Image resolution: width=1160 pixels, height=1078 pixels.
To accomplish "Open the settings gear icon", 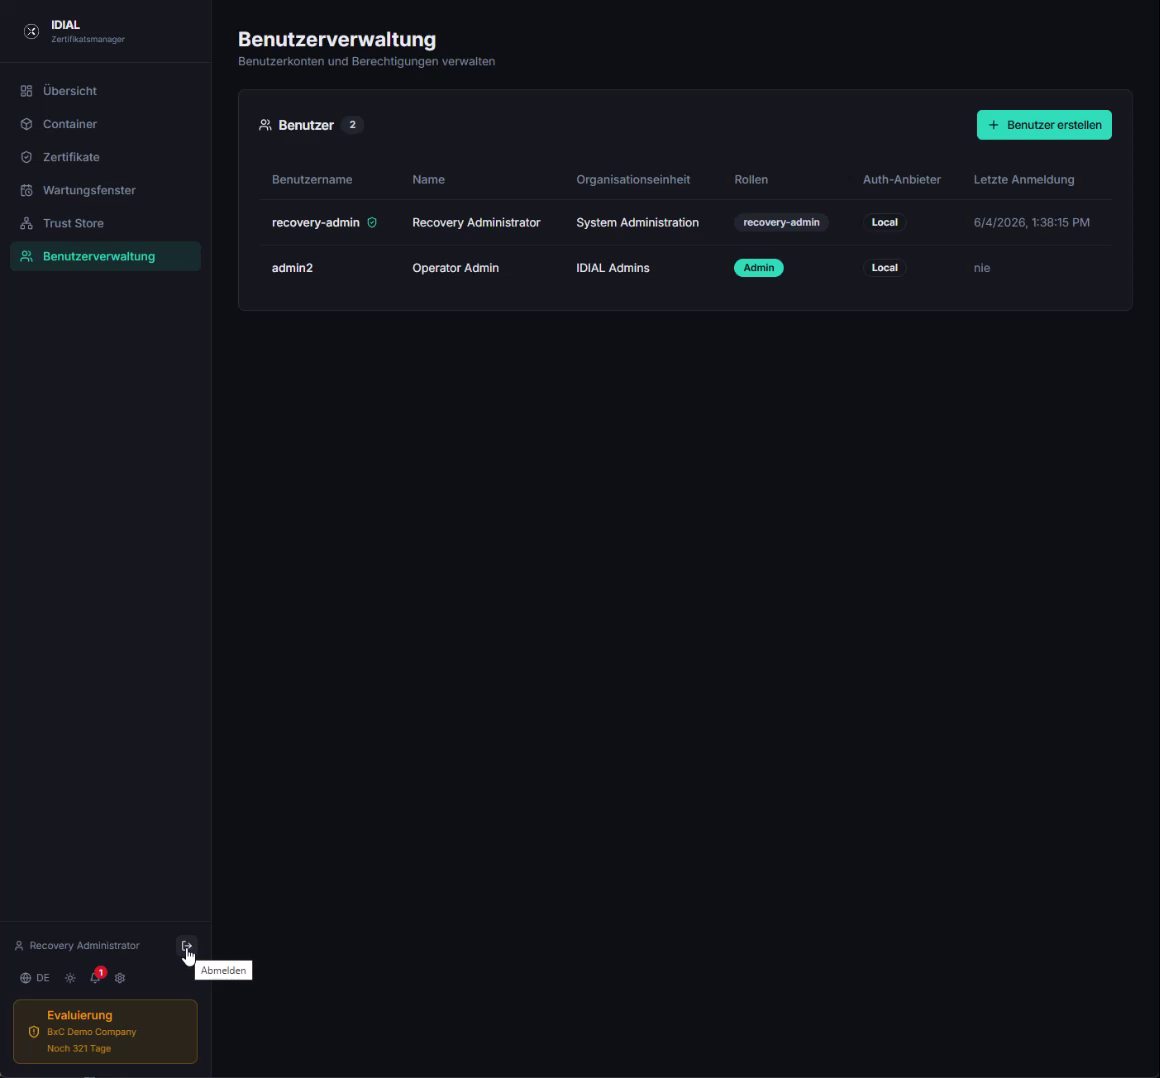I will tap(120, 977).
